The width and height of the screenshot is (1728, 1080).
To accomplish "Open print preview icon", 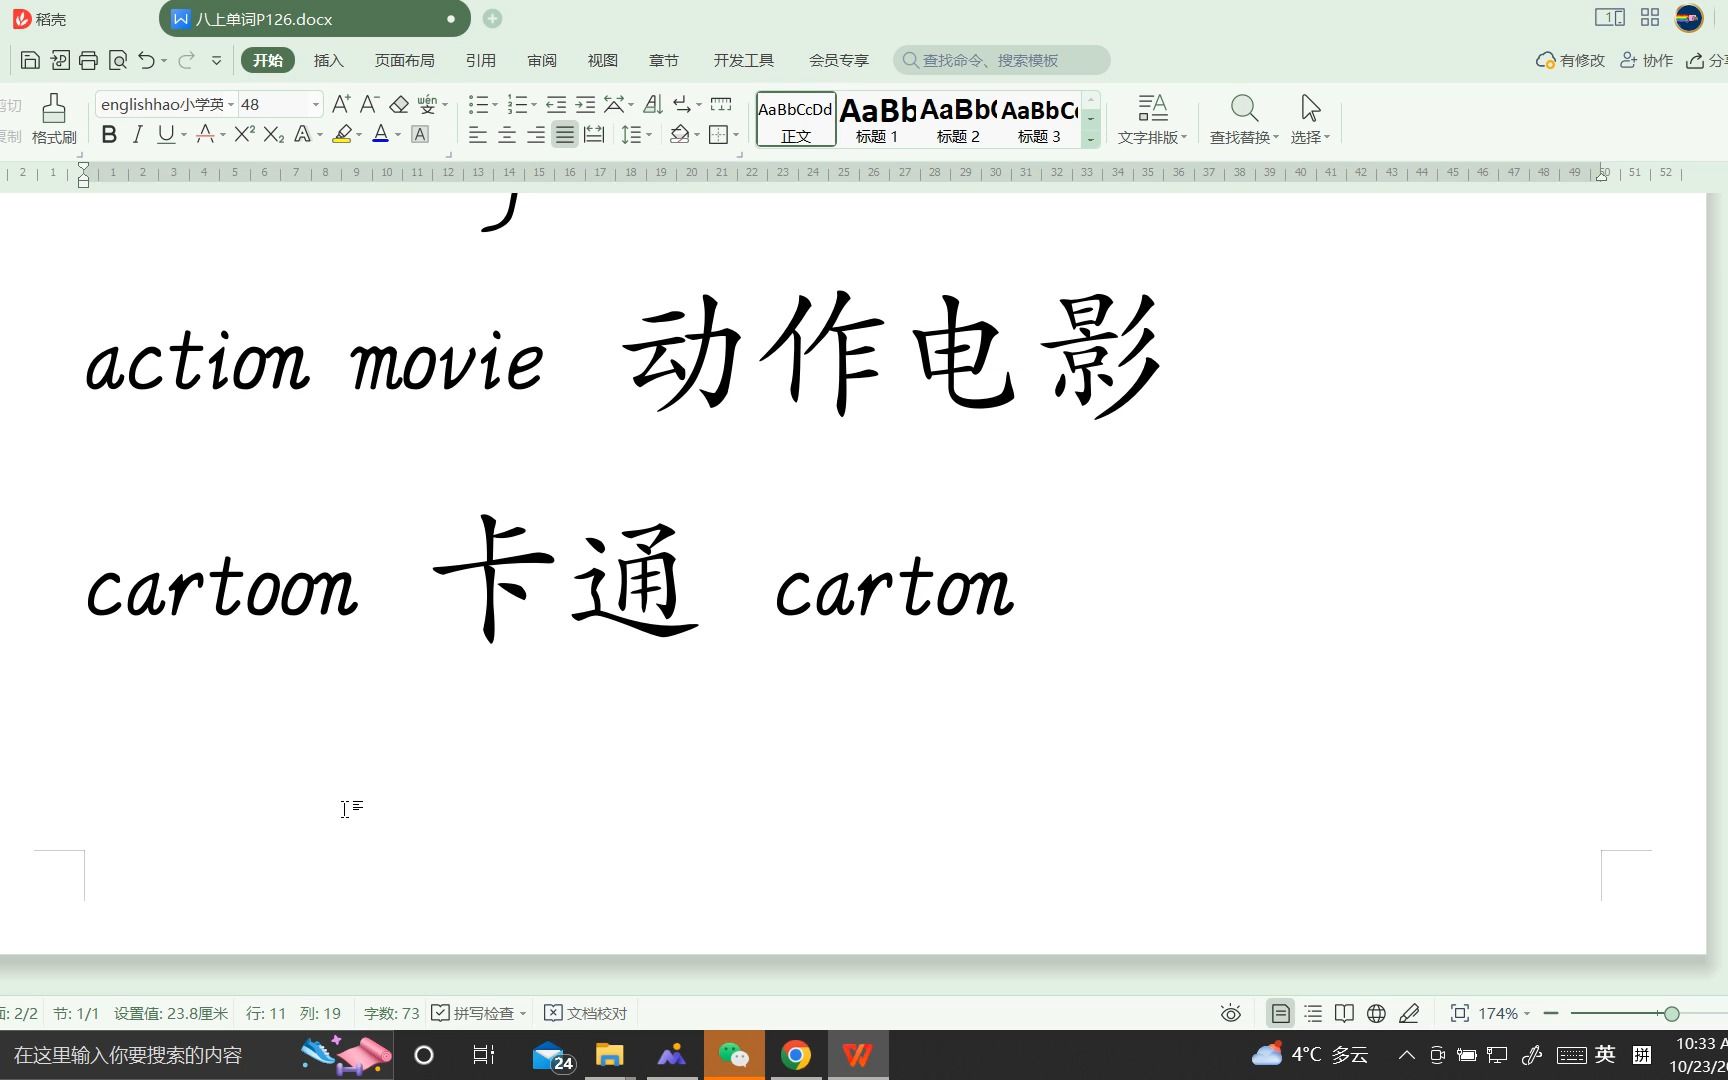I will pyautogui.click(x=117, y=61).
